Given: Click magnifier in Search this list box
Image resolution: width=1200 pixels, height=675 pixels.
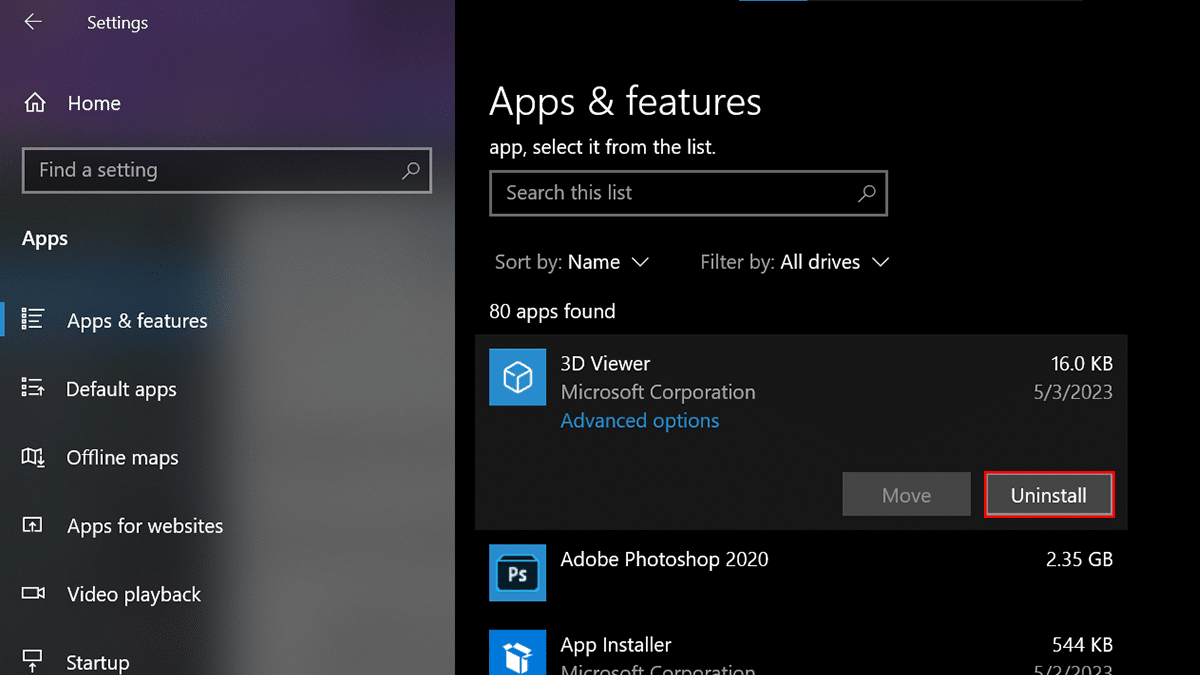Looking at the screenshot, I should click(866, 193).
